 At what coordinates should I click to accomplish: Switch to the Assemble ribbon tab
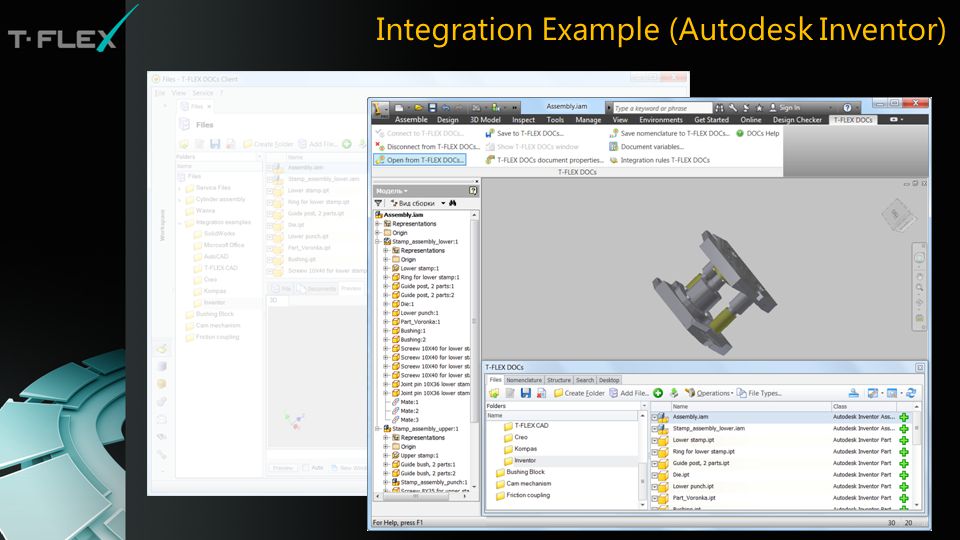(411, 120)
